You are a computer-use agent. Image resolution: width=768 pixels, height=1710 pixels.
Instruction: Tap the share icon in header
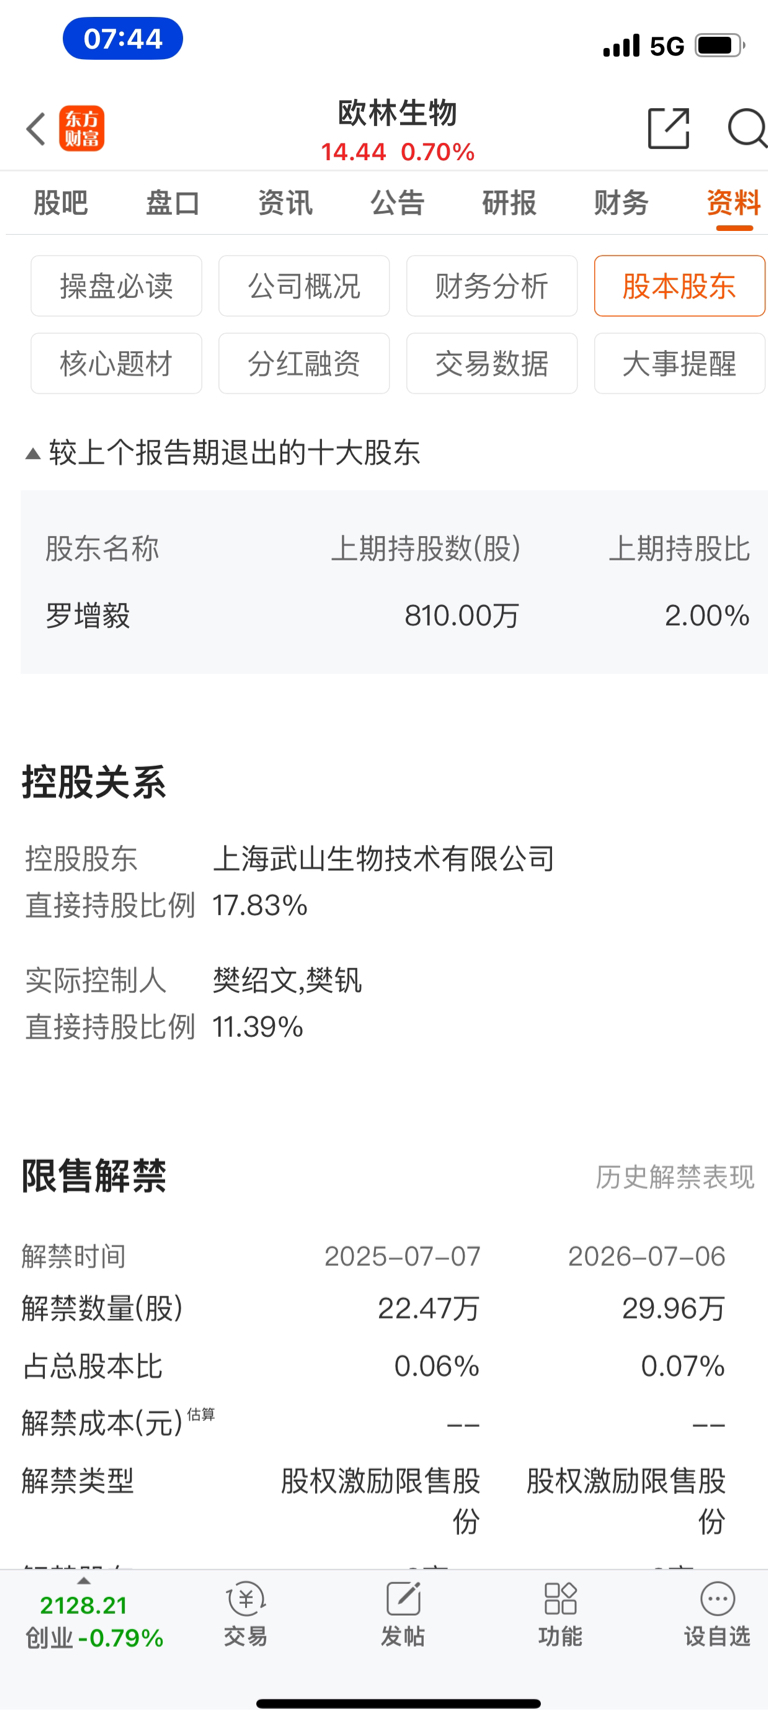[669, 128]
